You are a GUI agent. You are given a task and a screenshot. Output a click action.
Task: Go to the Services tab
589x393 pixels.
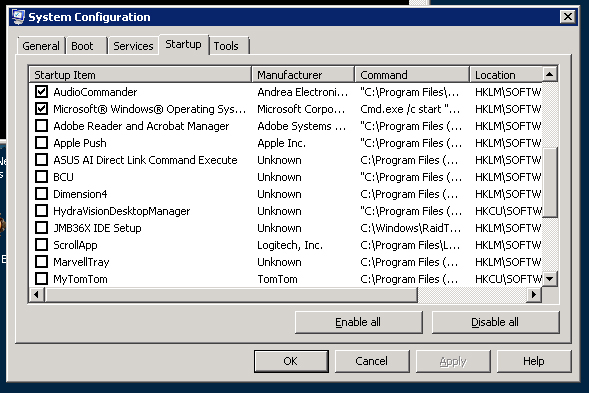pyautogui.click(x=133, y=46)
